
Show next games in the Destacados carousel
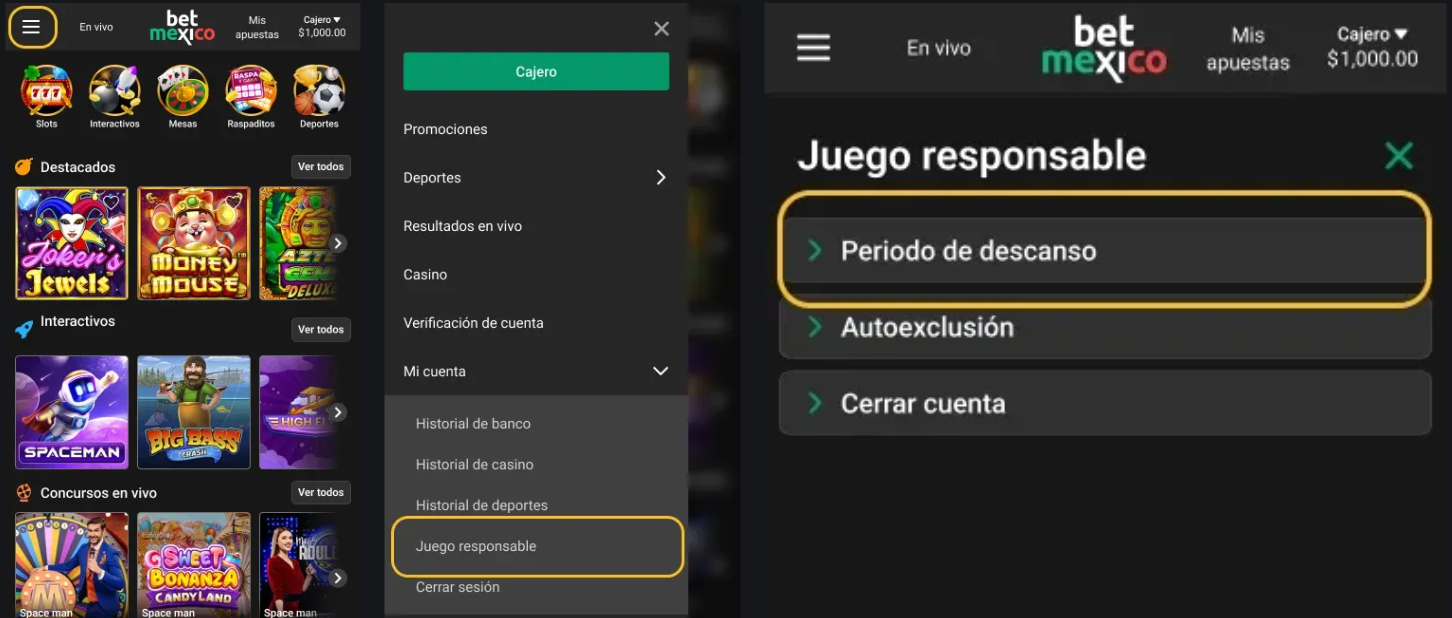pos(339,243)
